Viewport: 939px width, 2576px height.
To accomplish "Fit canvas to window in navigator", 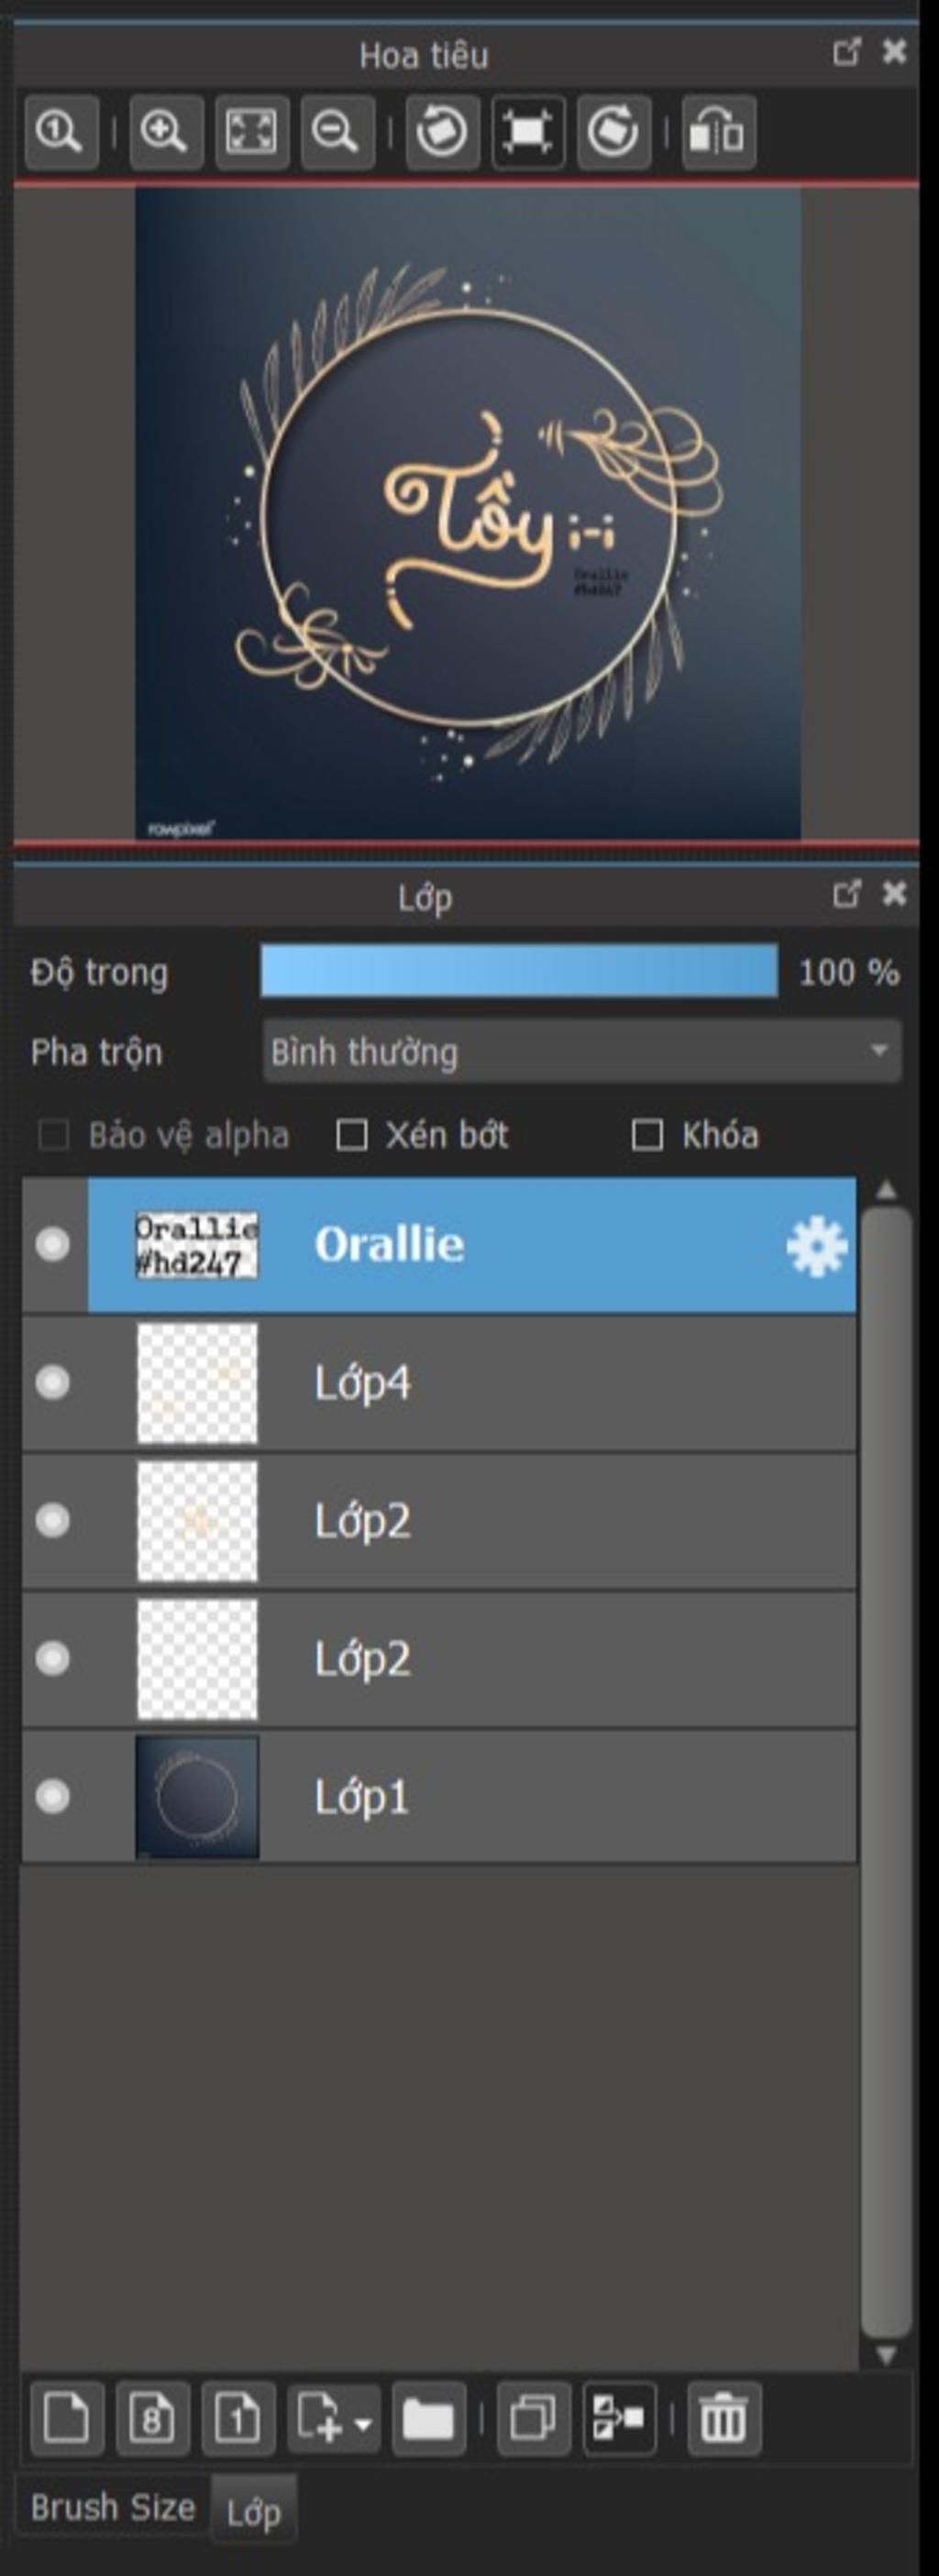I will coord(252,132).
